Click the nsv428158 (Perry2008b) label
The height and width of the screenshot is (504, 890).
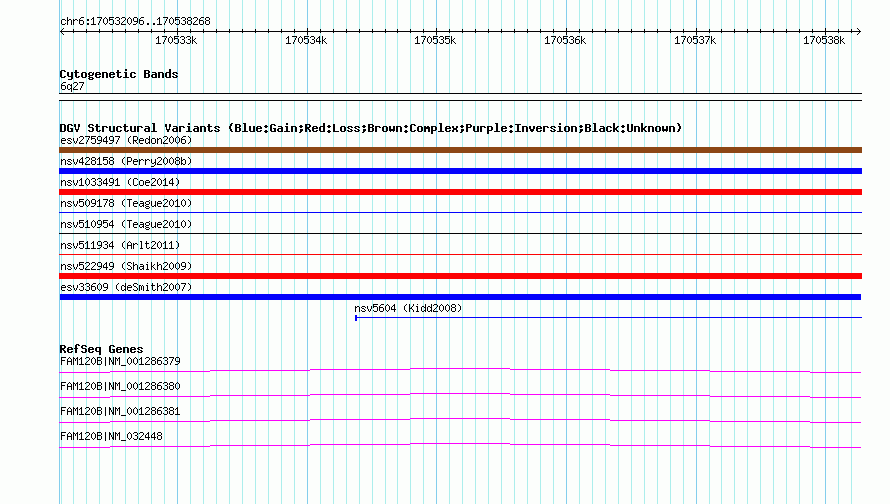(x=126, y=161)
